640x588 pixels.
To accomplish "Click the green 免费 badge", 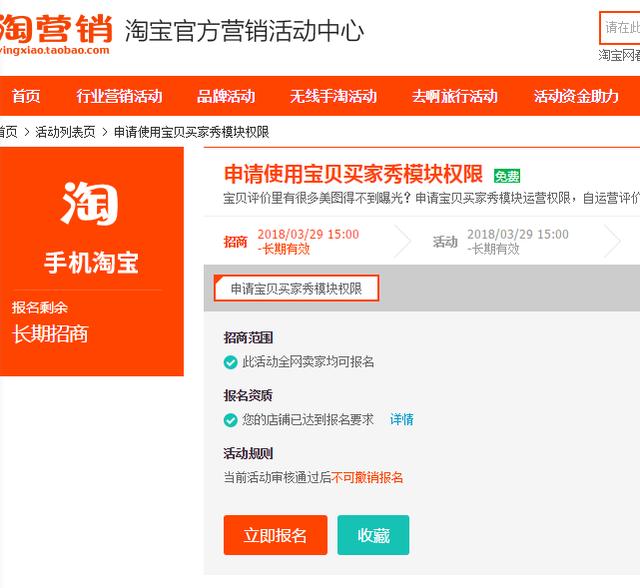I will click(507, 176).
